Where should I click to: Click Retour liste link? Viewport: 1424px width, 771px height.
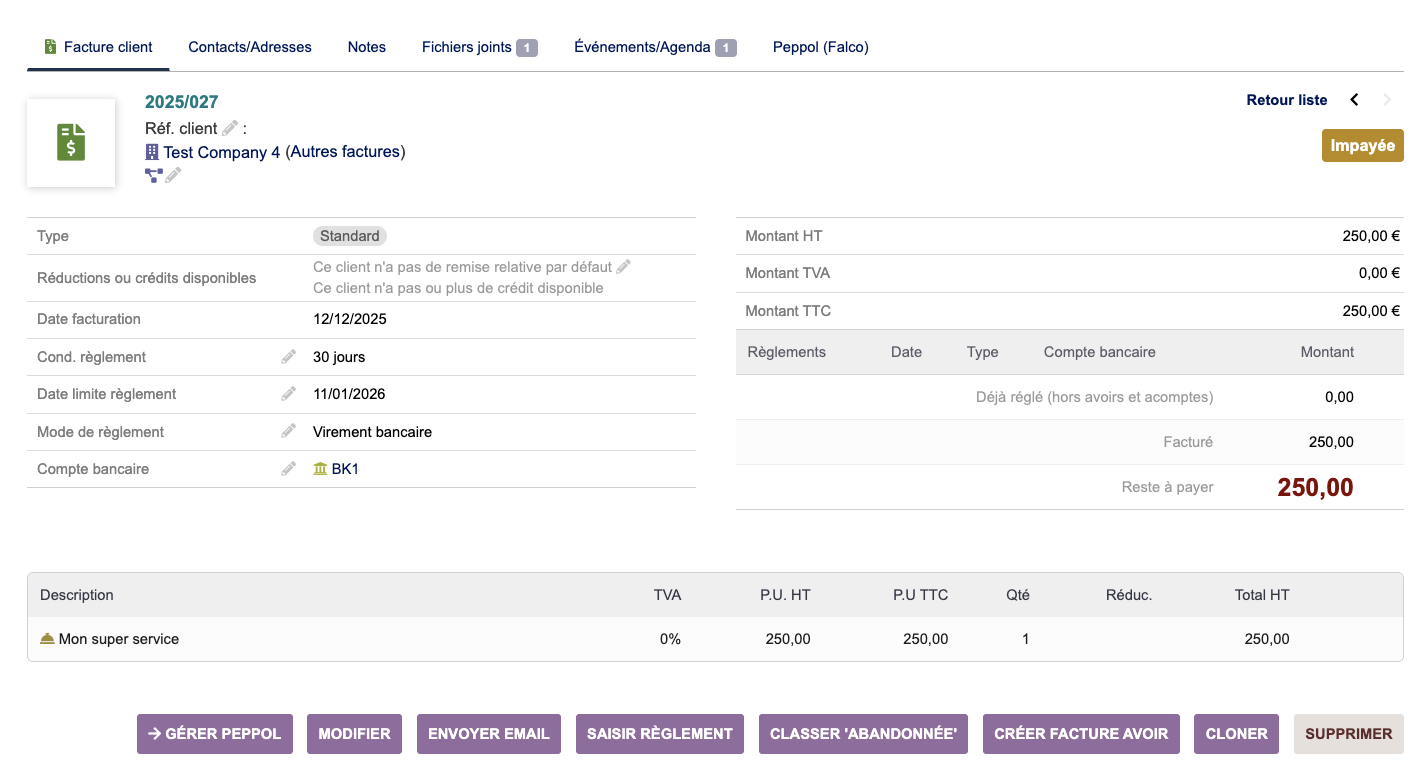[1287, 100]
